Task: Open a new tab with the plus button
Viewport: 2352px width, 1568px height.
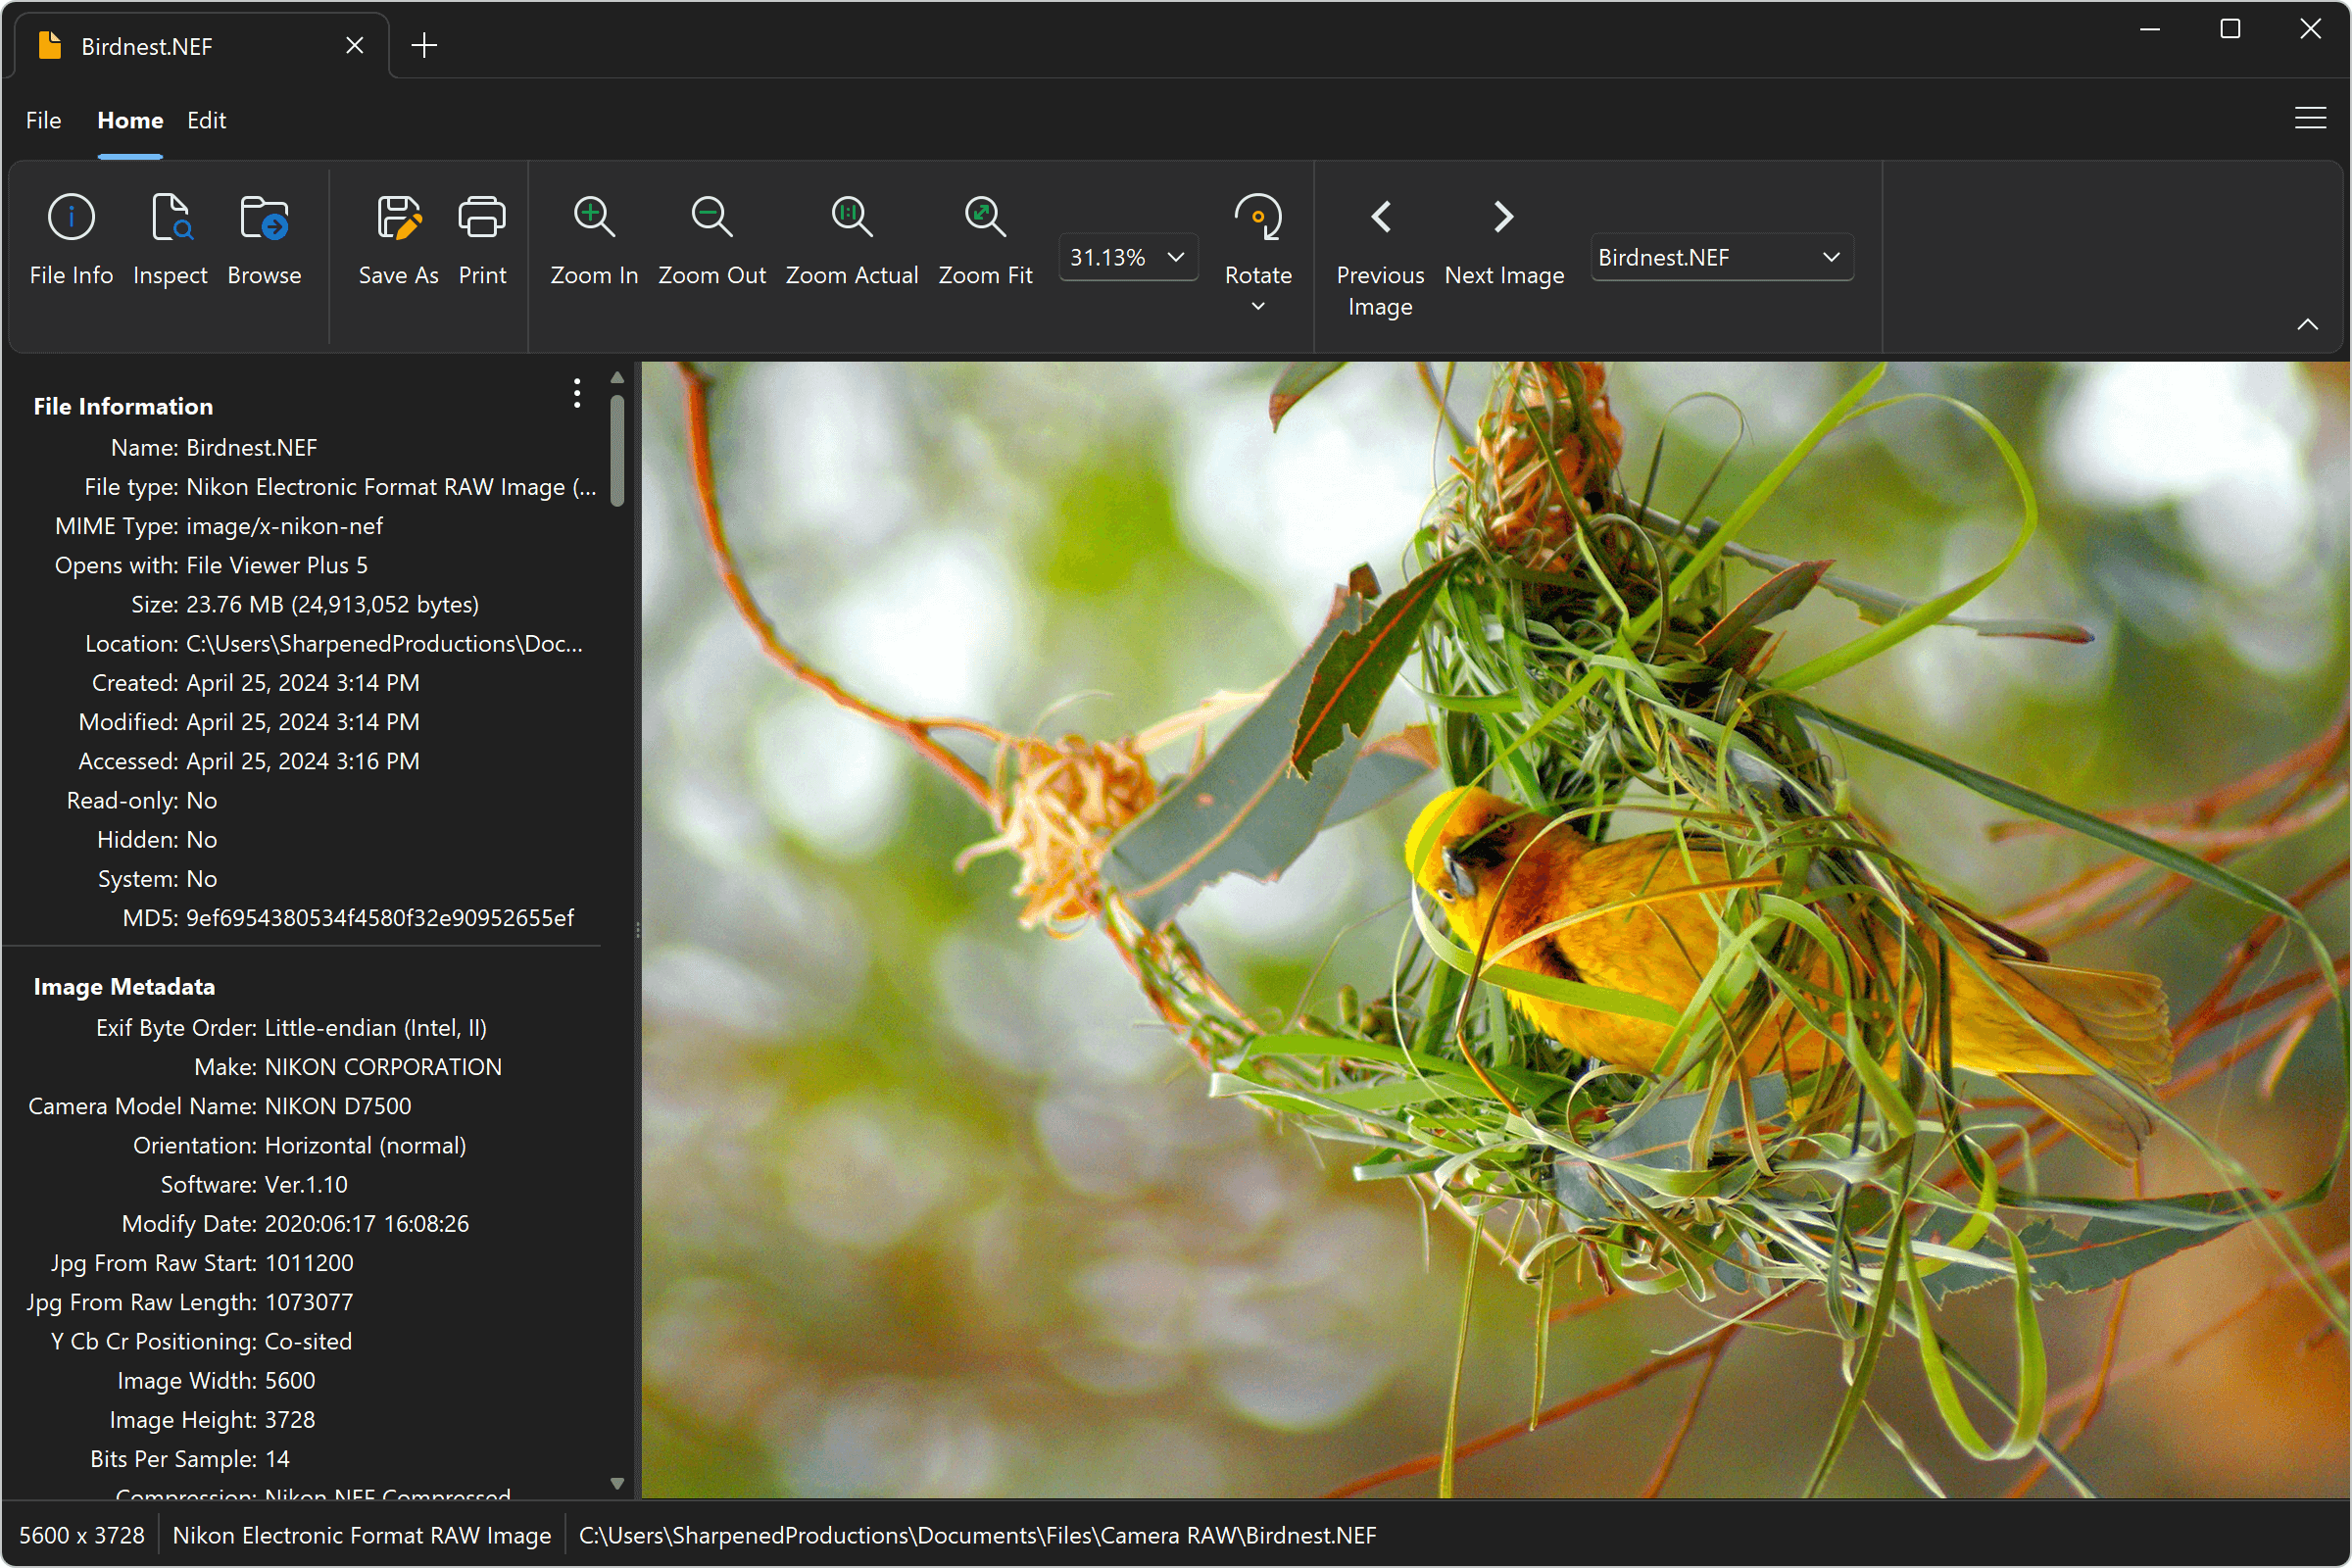Action: [x=423, y=45]
